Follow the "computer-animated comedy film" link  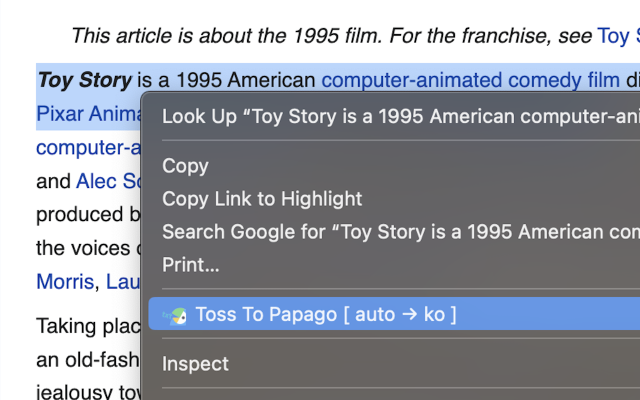coord(470,80)
